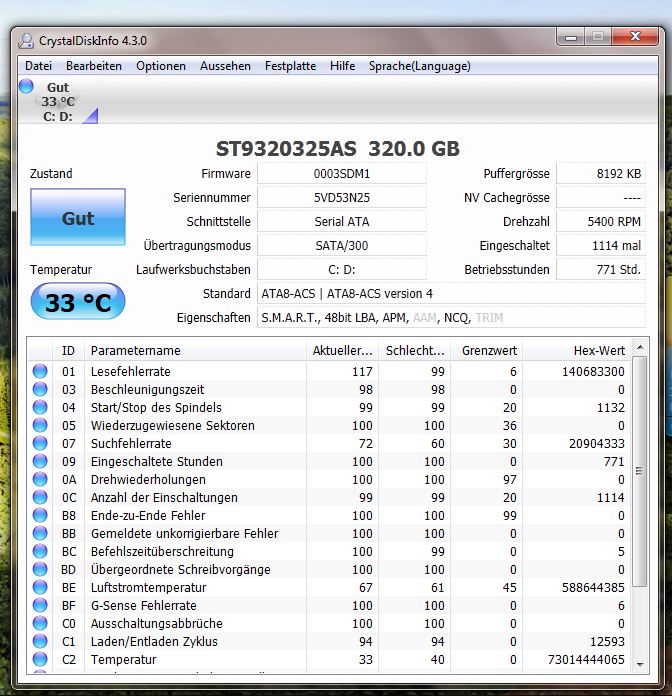Click the greyed AAM feature label
The image size is (672, 696).
point(425,318)
